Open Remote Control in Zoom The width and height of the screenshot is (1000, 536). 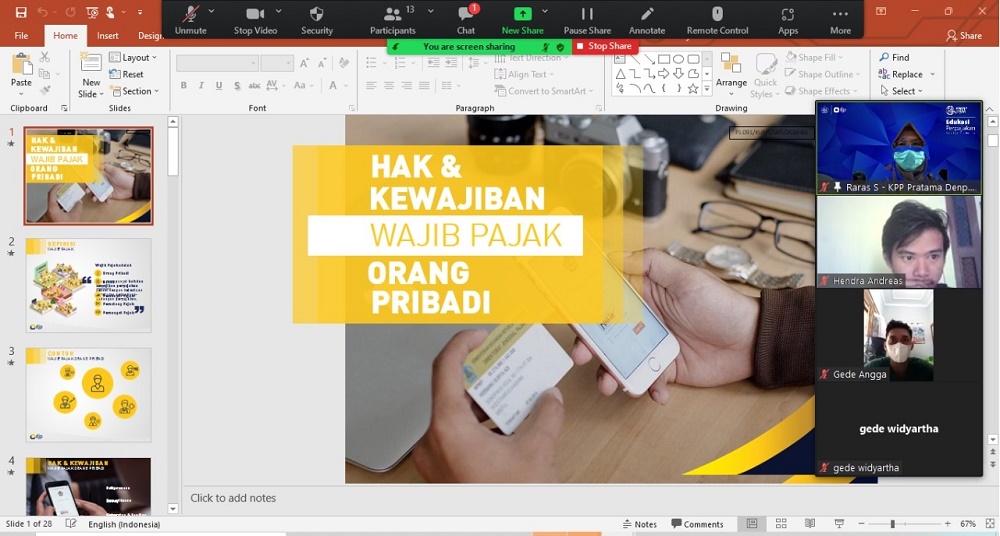point(717,20)
